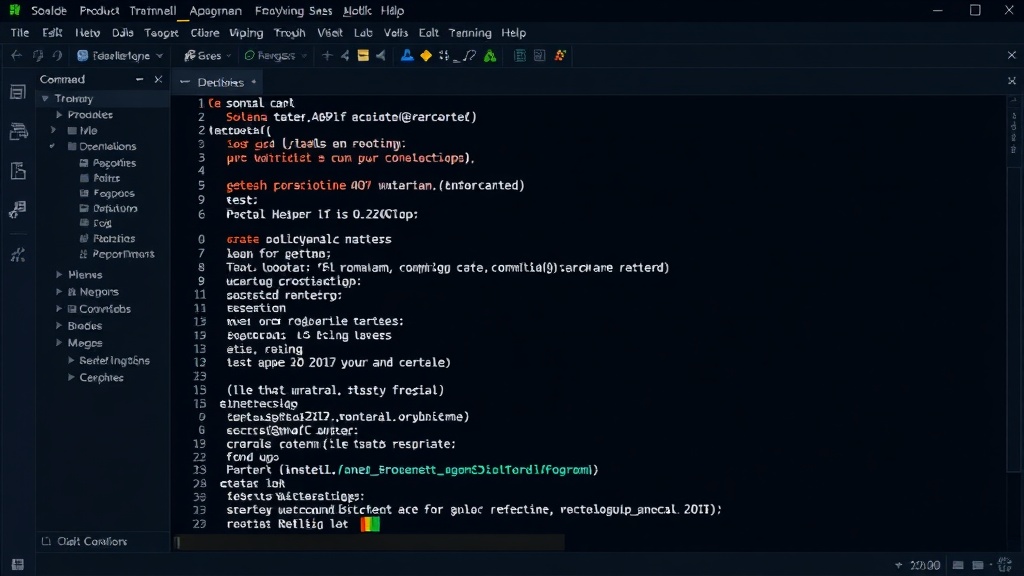
Task: Click the orange diamond toolbar icon
Action: (426, 56)
